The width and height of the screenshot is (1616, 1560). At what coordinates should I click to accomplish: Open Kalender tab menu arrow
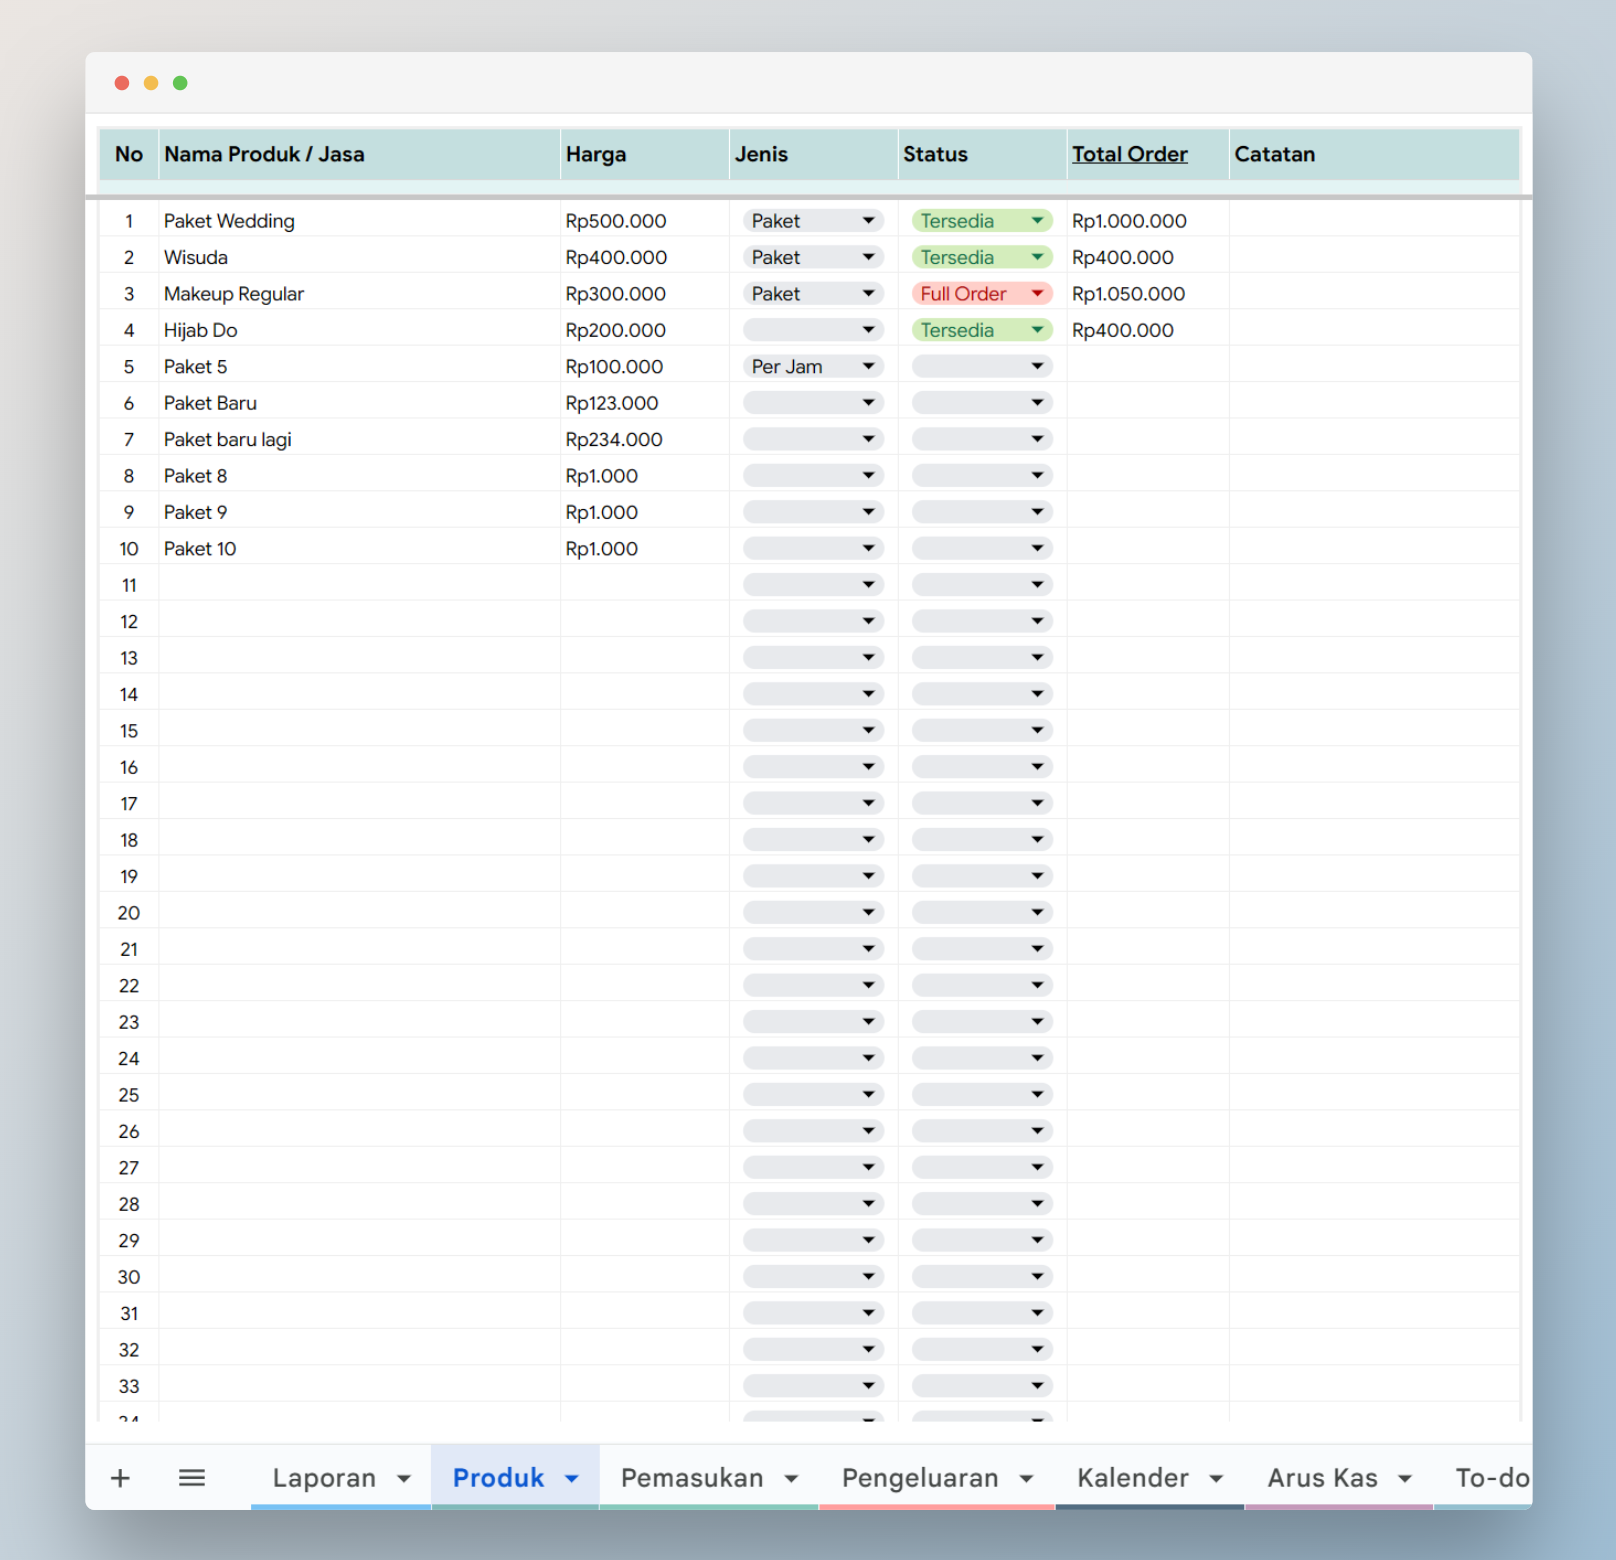(1216, 1479)
